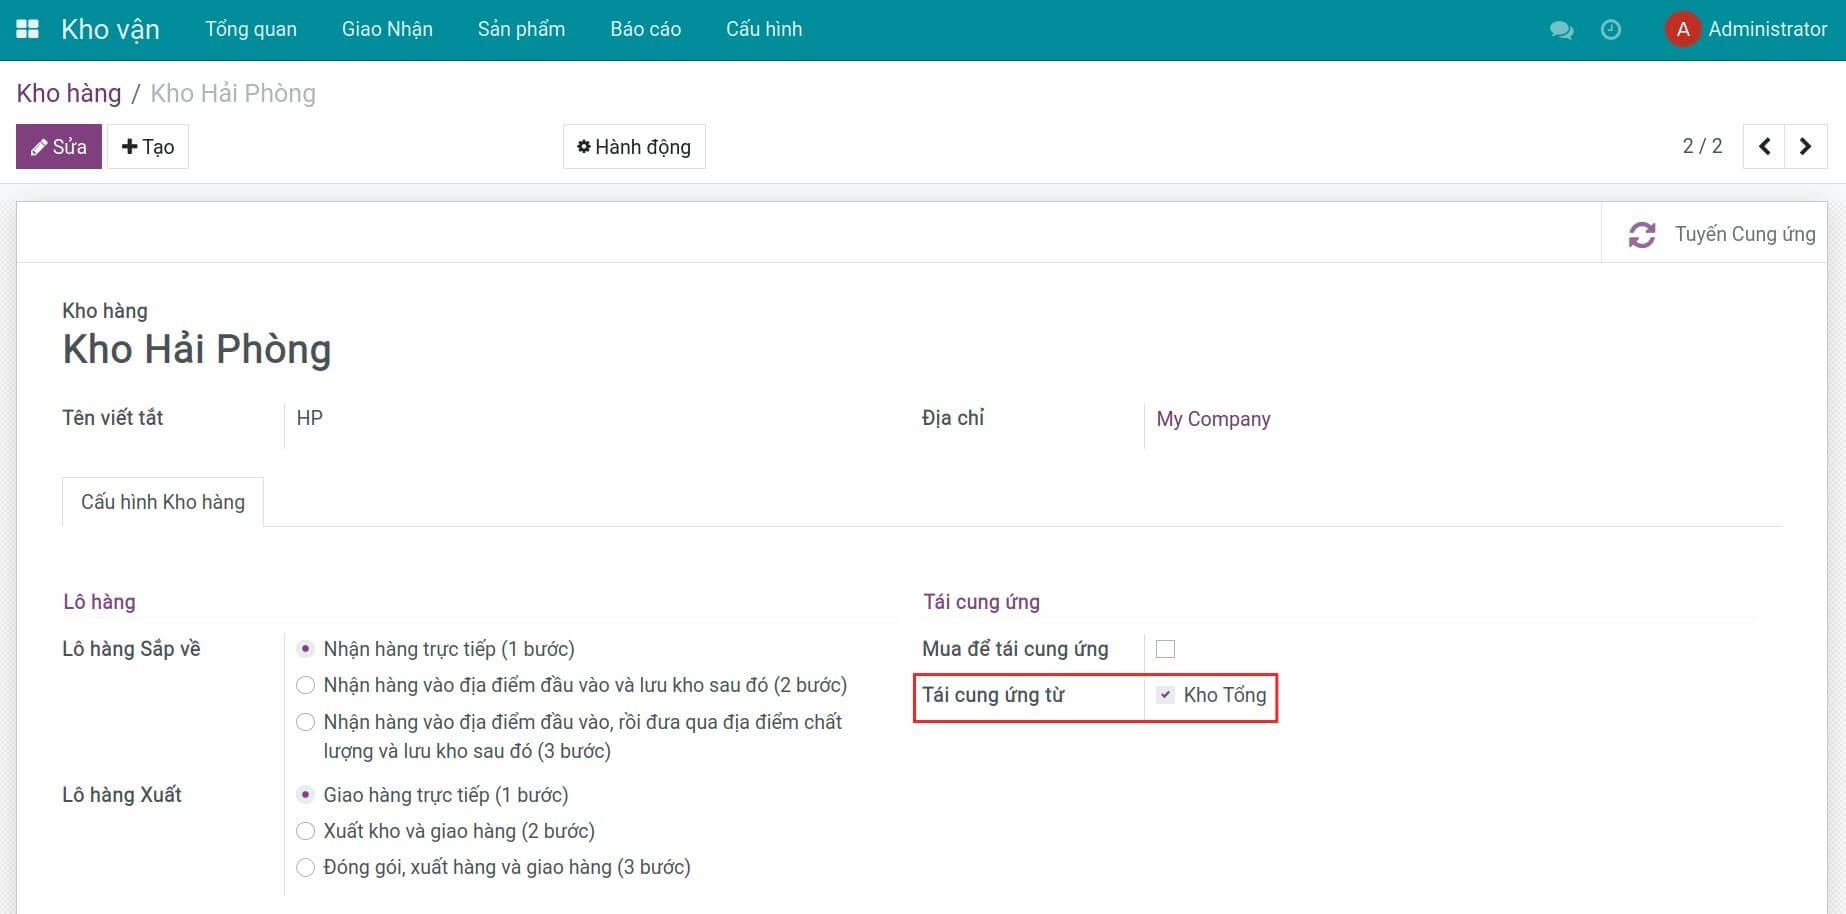The width and height of the screenshot is (1846, 914).
Task: Open the messaging conversations icon
Action: pos(1561,30)
